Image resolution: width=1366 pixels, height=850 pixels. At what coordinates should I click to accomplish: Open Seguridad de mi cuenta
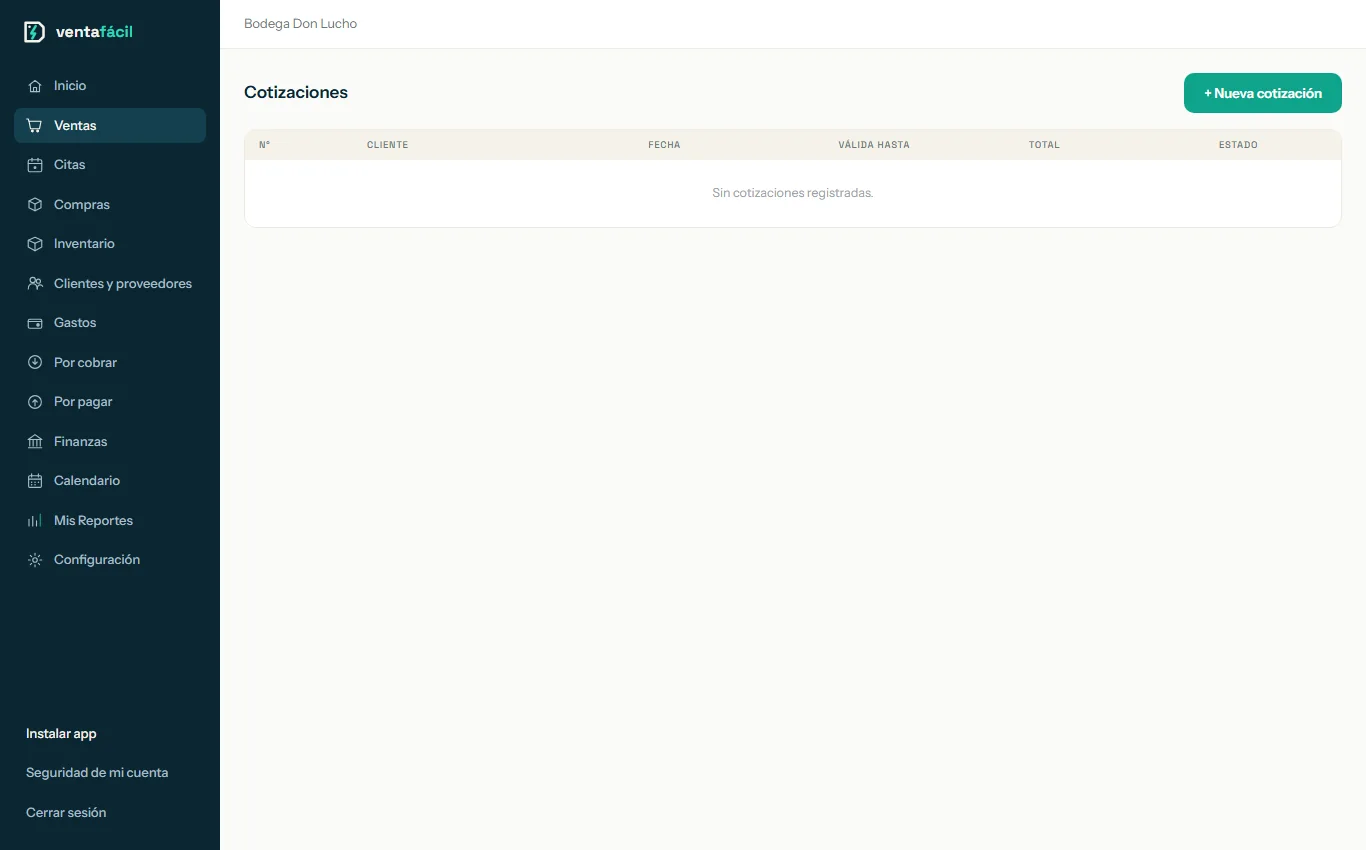pos(97,773)
